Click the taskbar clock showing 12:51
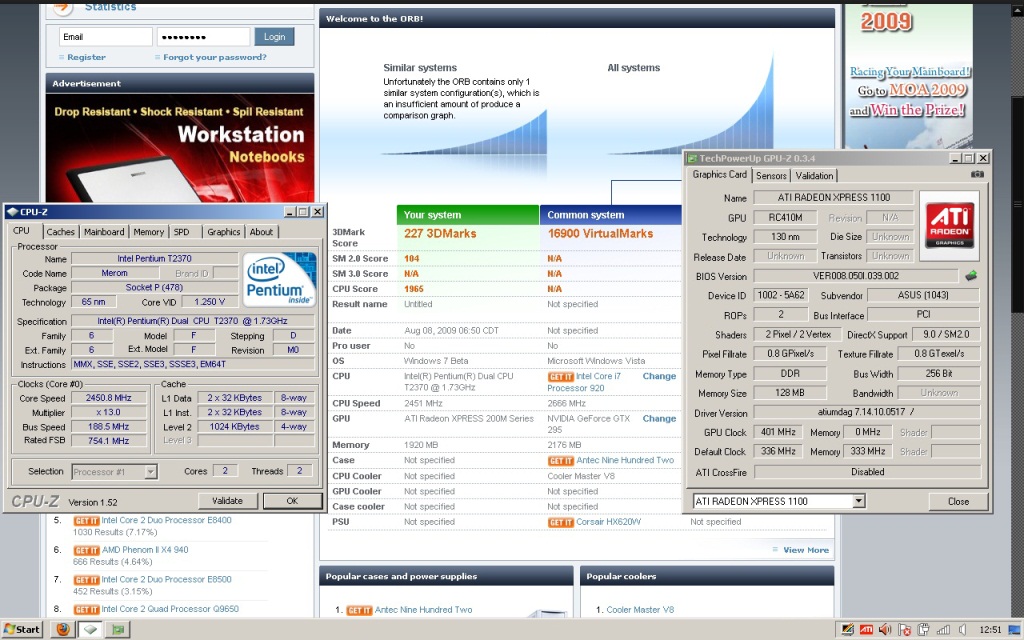The image size is (1024, 640). point(990,630)
